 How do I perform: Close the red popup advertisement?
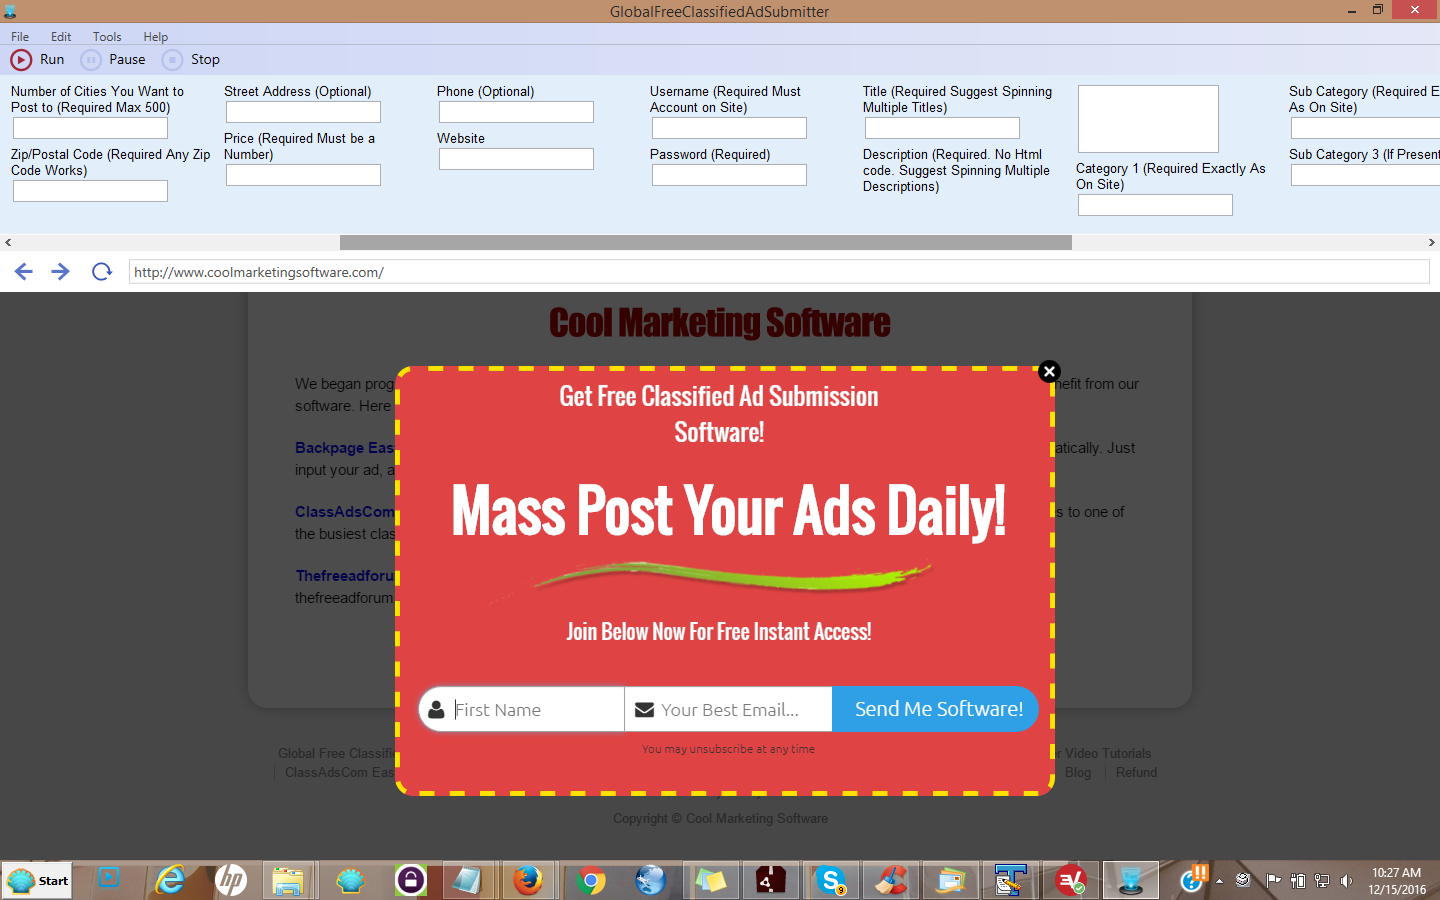click(x=1049, y=371)
